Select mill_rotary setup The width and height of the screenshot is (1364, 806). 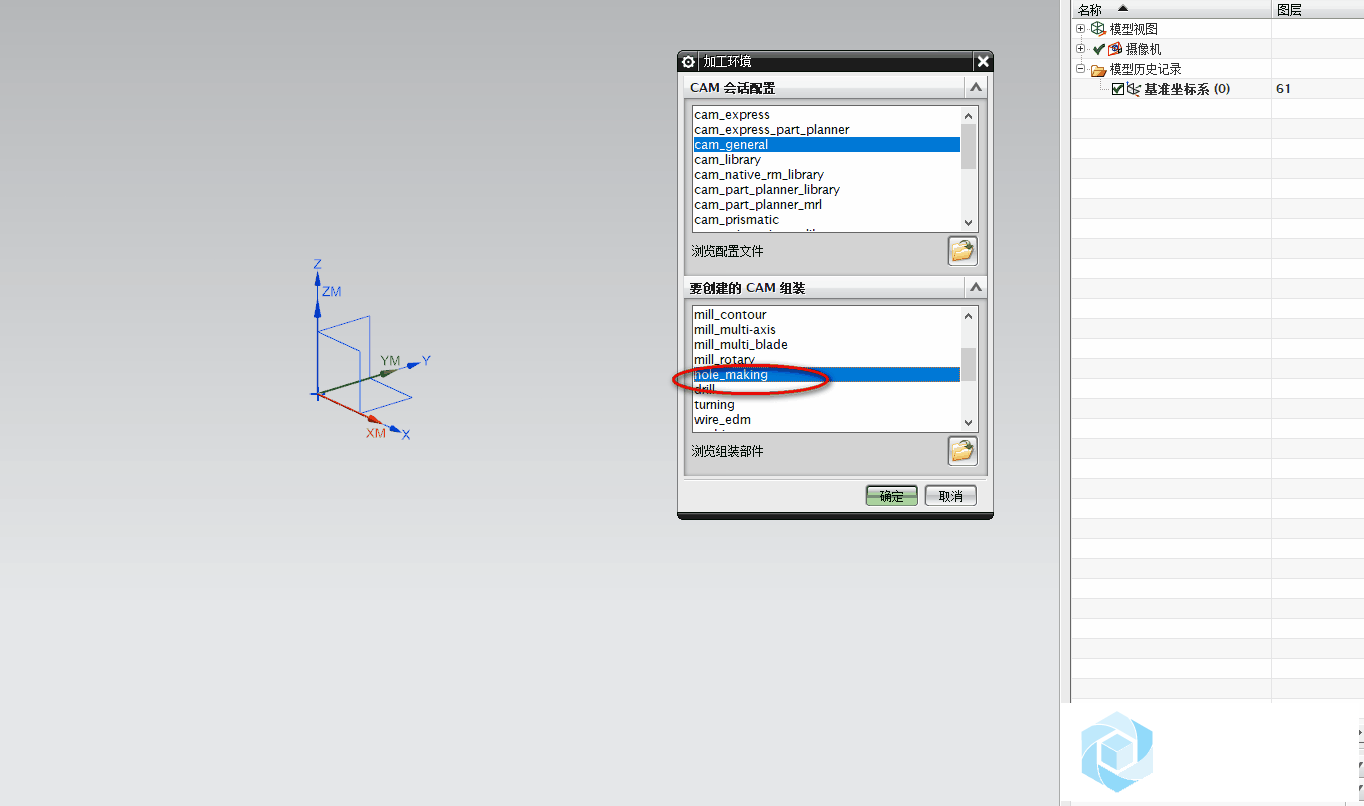pyautogui.click(x=826, y=360)
